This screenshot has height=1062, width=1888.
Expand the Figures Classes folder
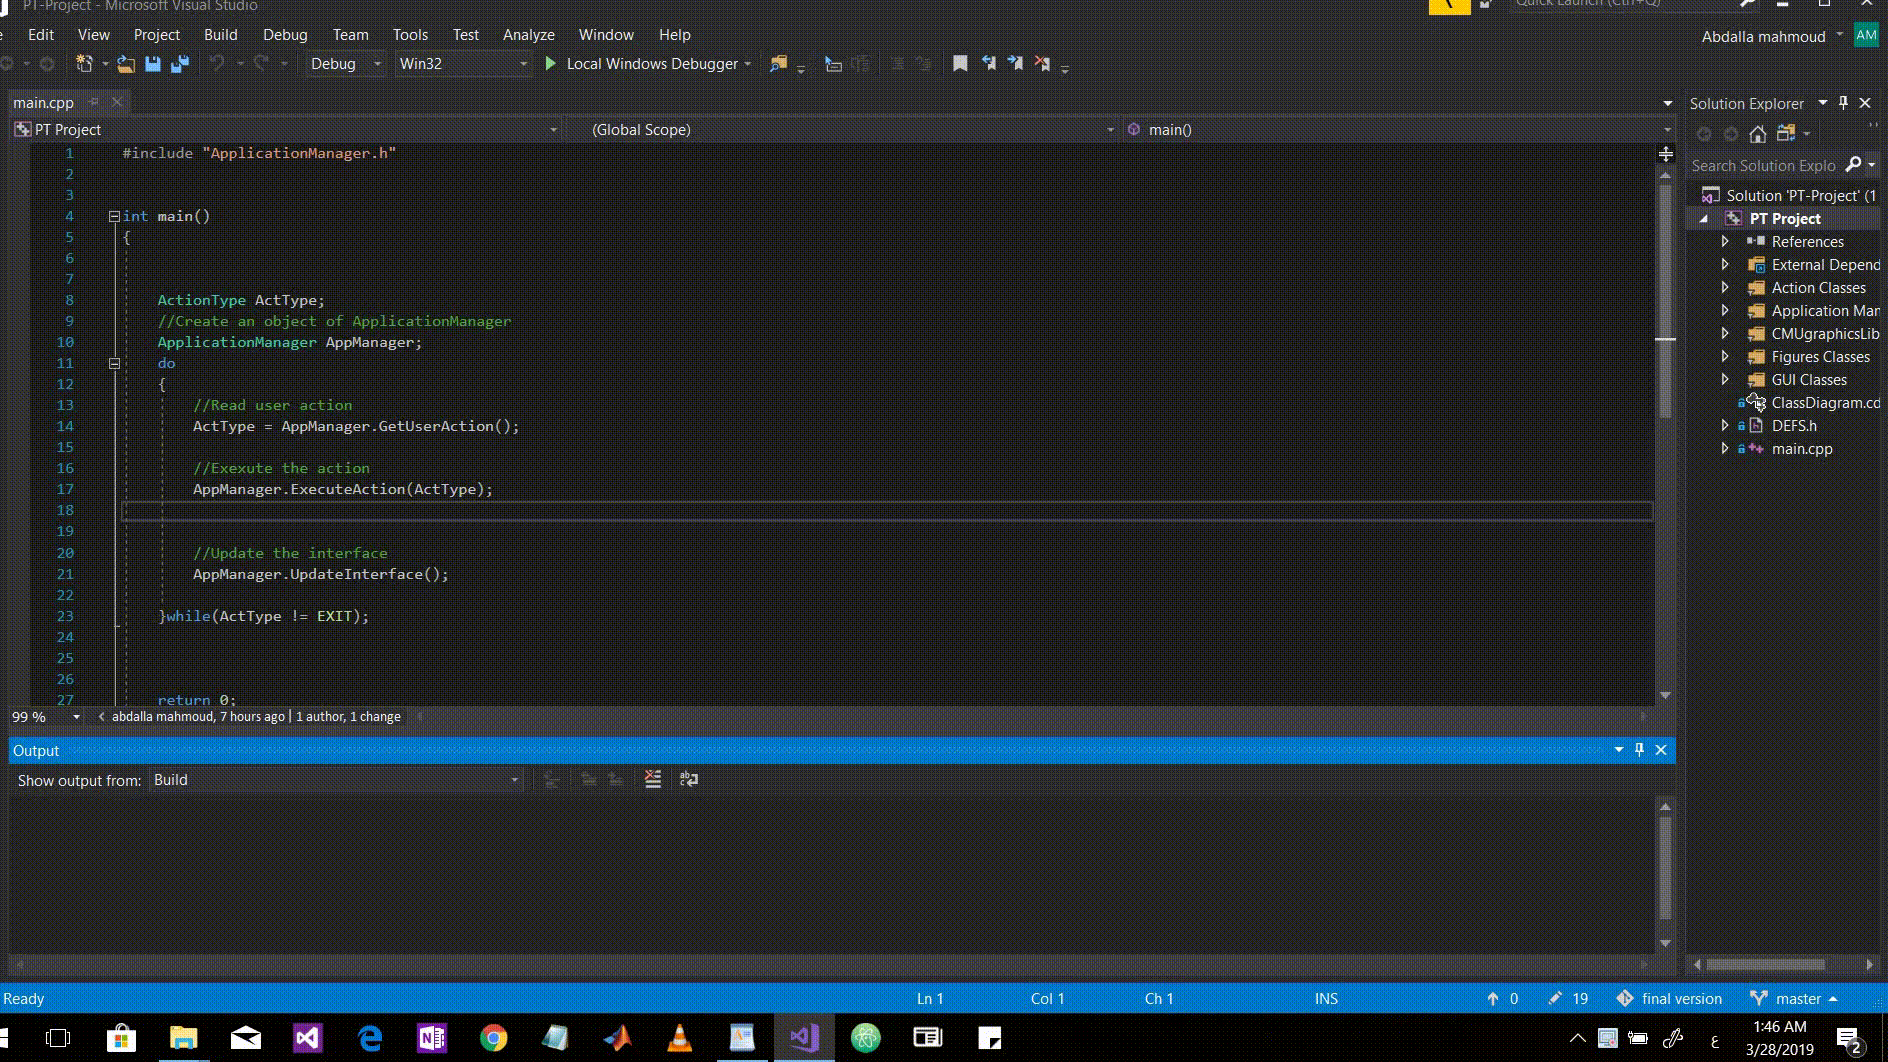coord(1725,356)
